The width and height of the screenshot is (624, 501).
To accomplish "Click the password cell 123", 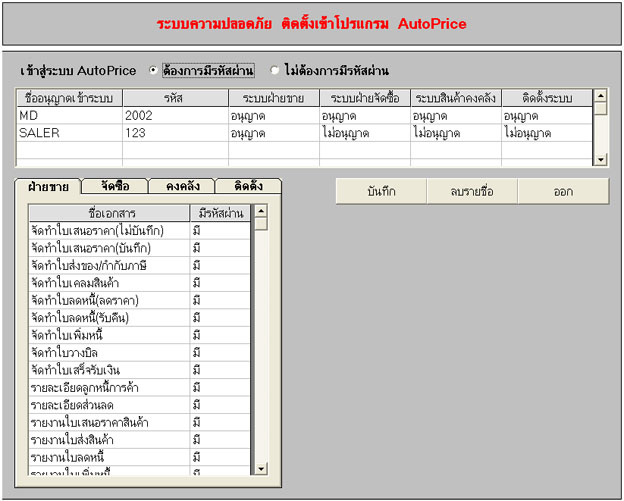I will pos(176,133).
